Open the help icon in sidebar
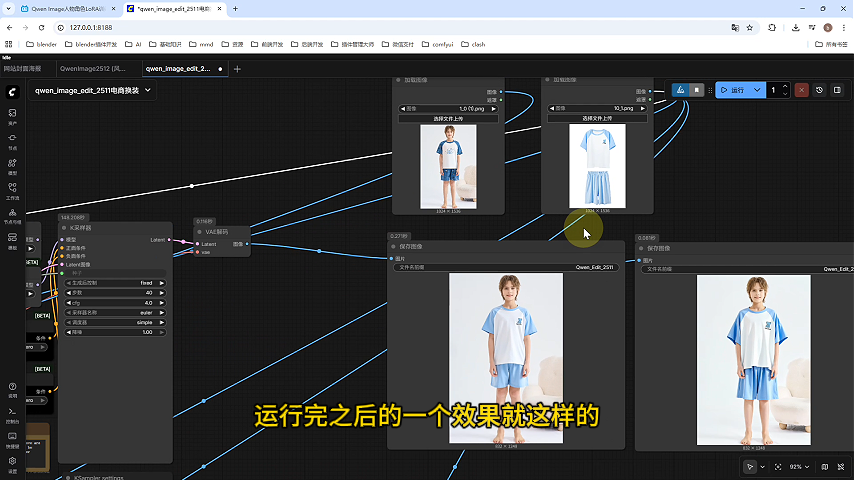The width and height of the screenshot is (854, 480). coord(12,390)
